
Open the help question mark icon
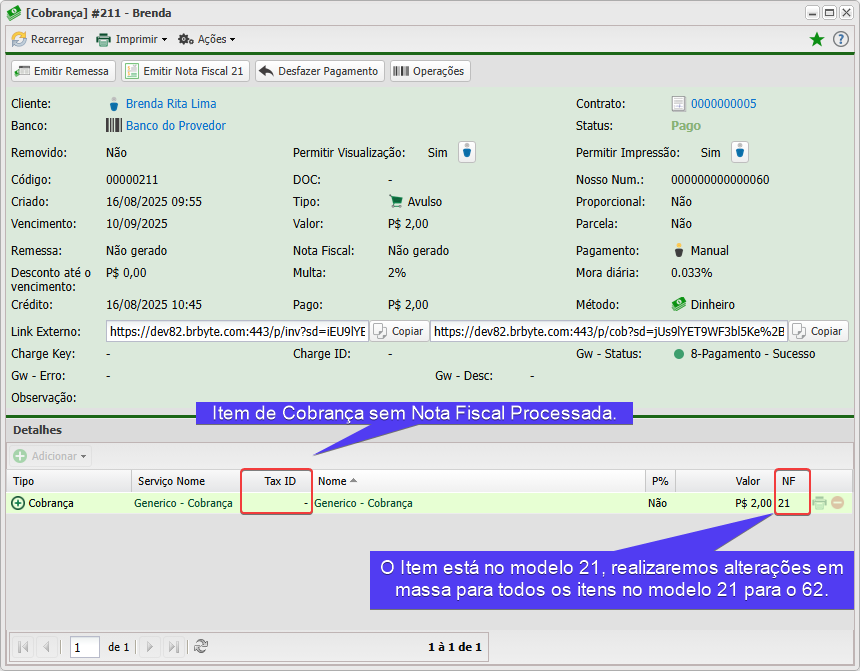[841, 39]
